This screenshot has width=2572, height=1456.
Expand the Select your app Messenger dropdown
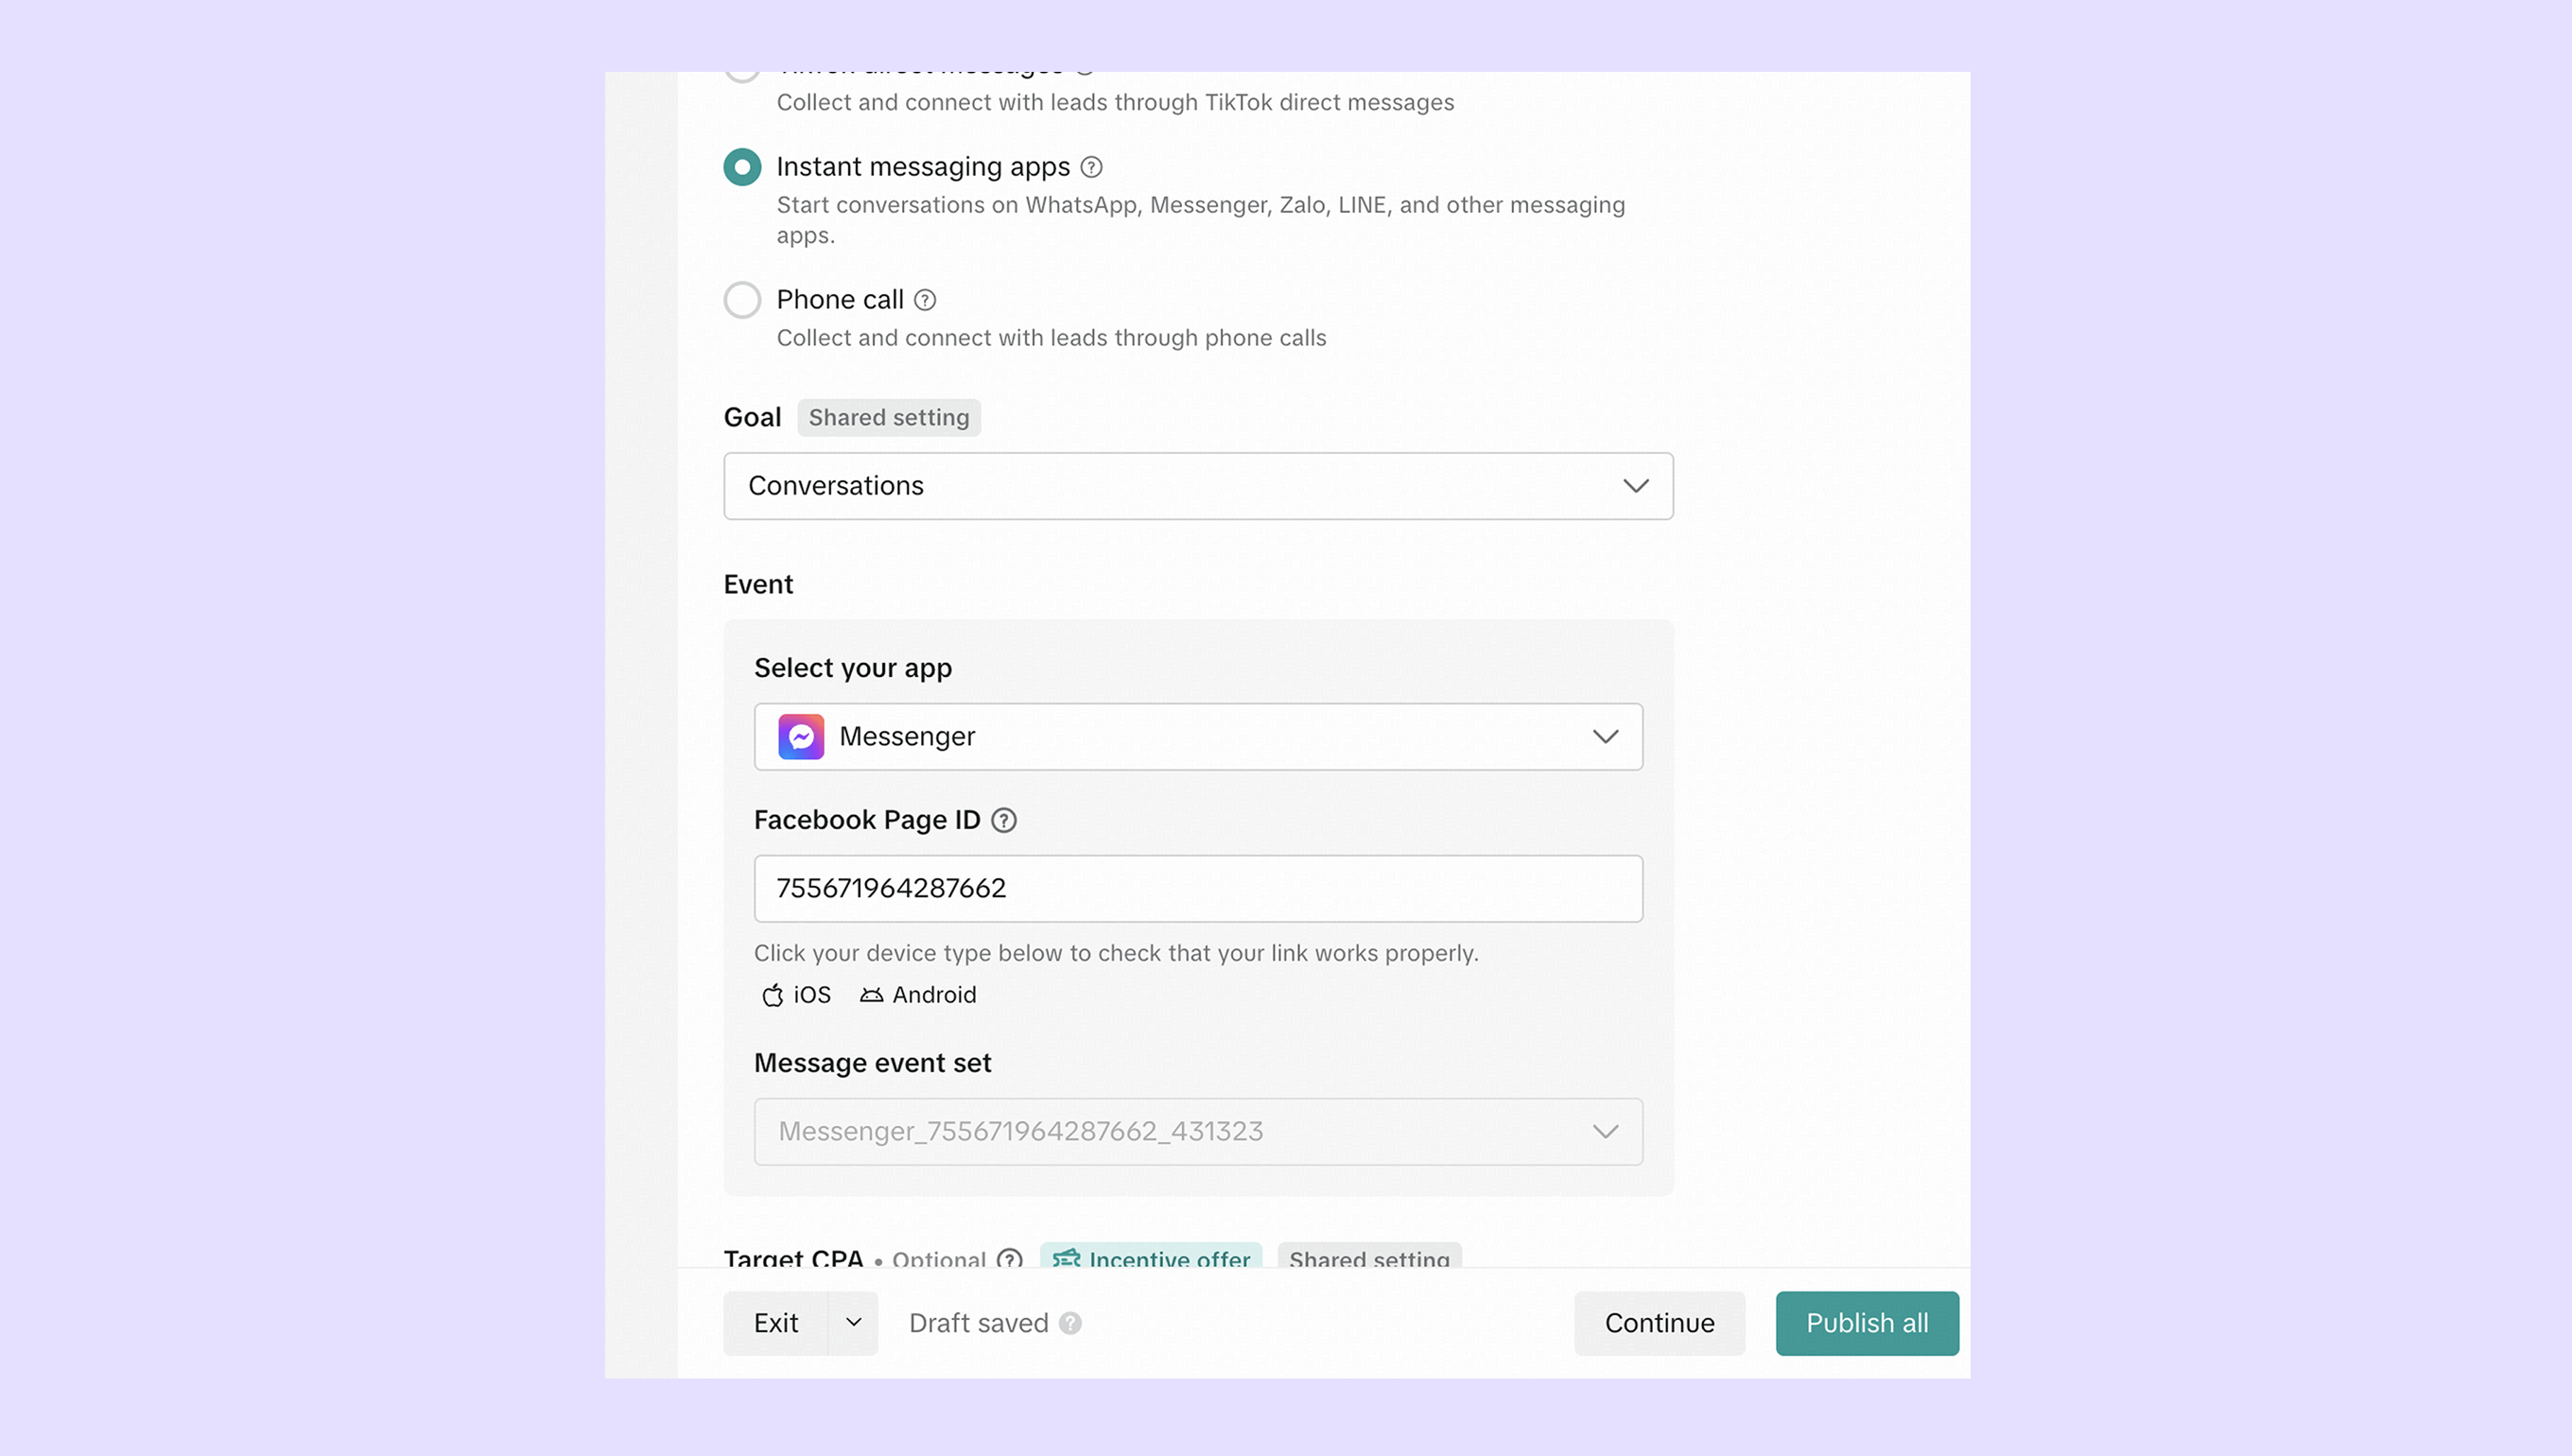[x=1198, y=737]
